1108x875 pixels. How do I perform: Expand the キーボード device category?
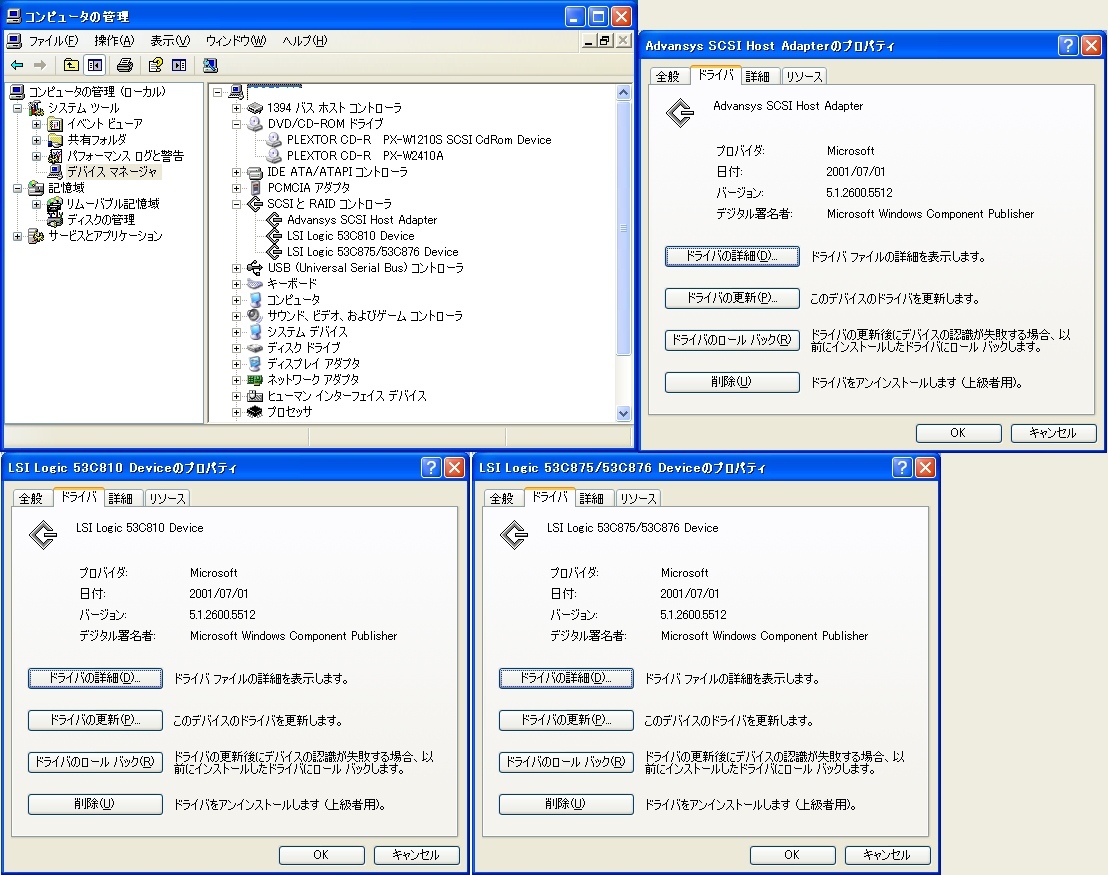click(x=236, y=284)
